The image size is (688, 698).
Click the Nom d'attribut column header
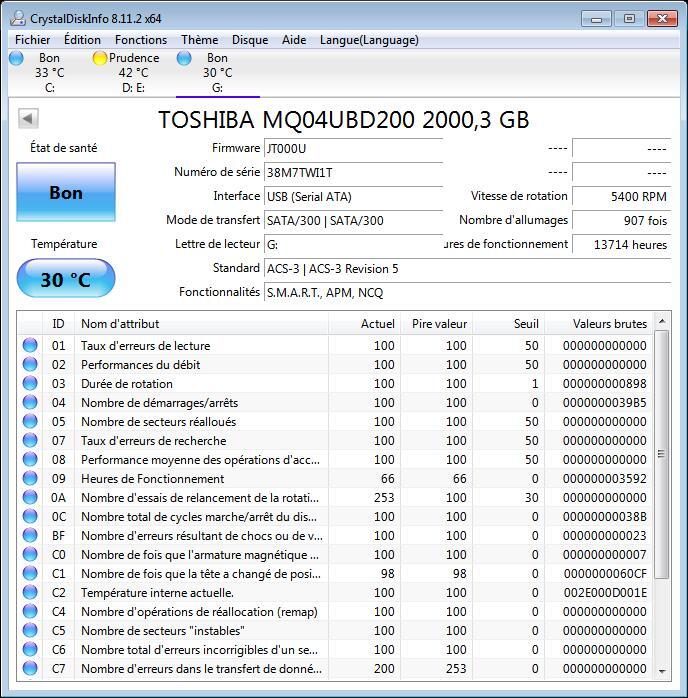click(x=201, y=324)
